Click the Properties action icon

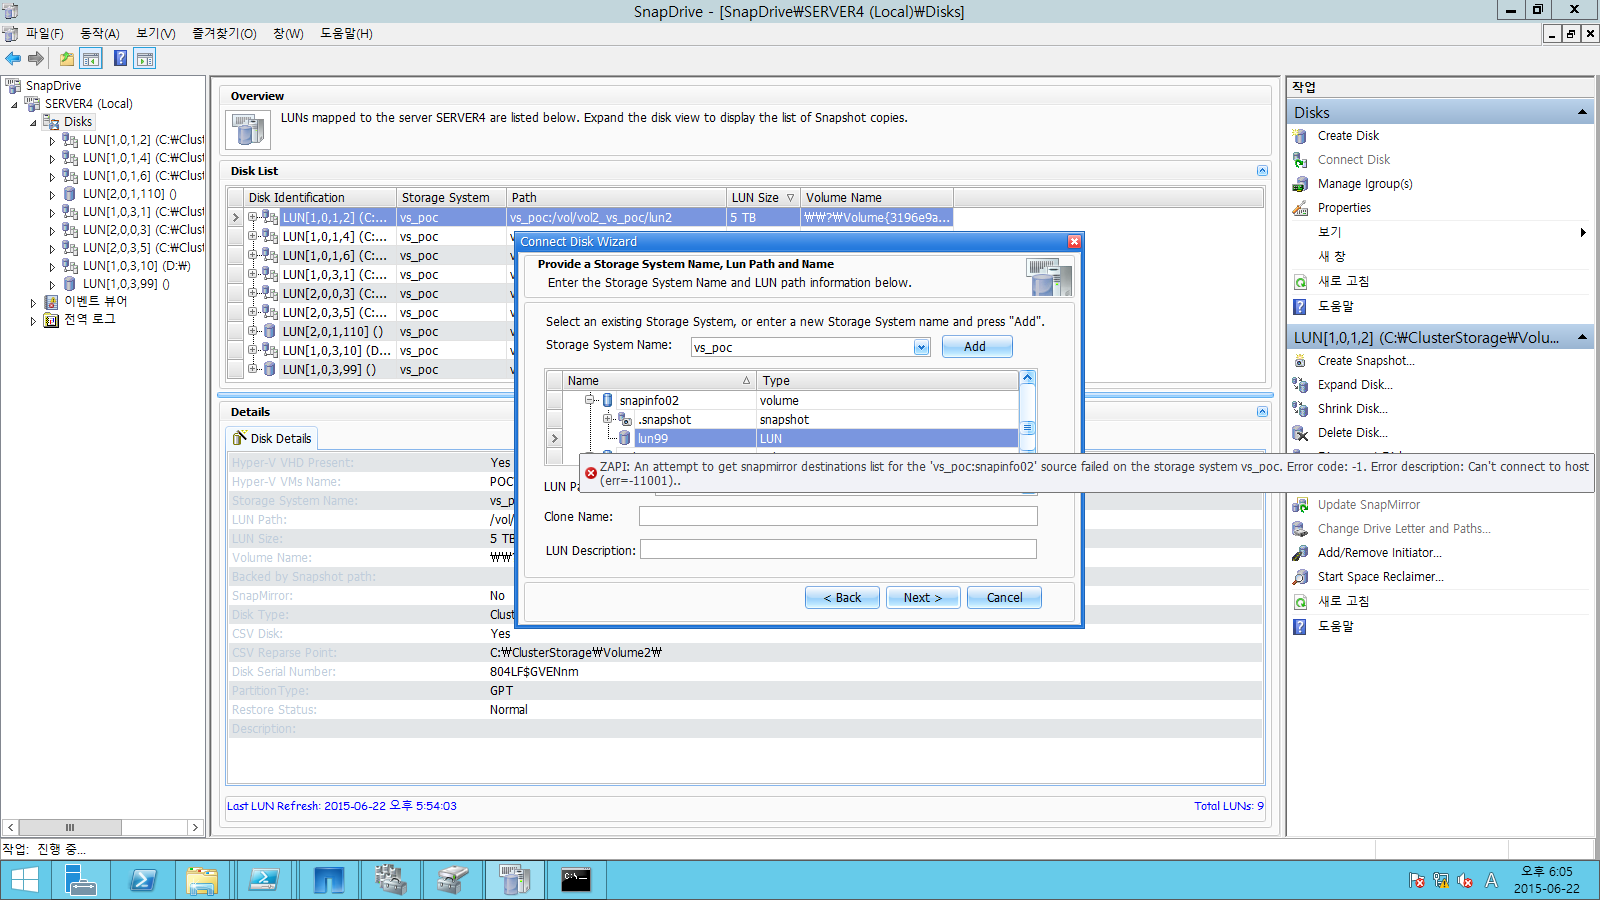pyautogui.click(x=1300, y=208)
